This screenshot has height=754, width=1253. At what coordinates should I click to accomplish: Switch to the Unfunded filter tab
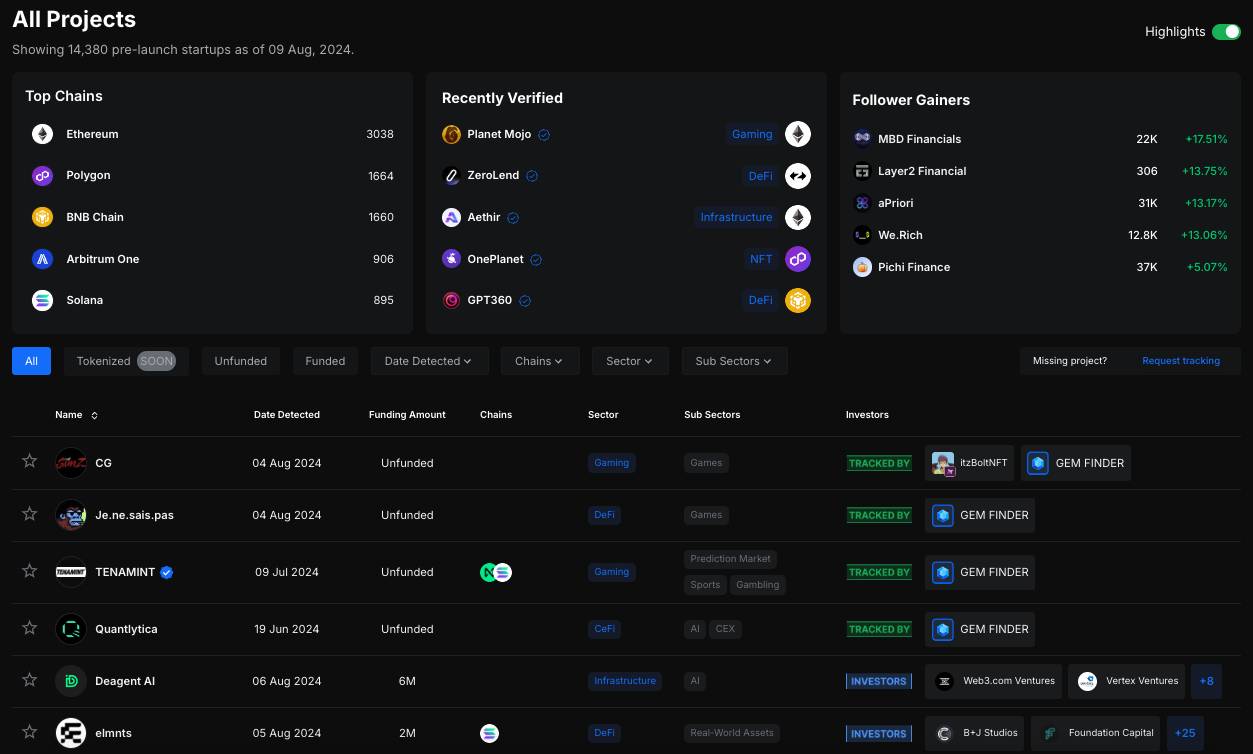point(241,361)
